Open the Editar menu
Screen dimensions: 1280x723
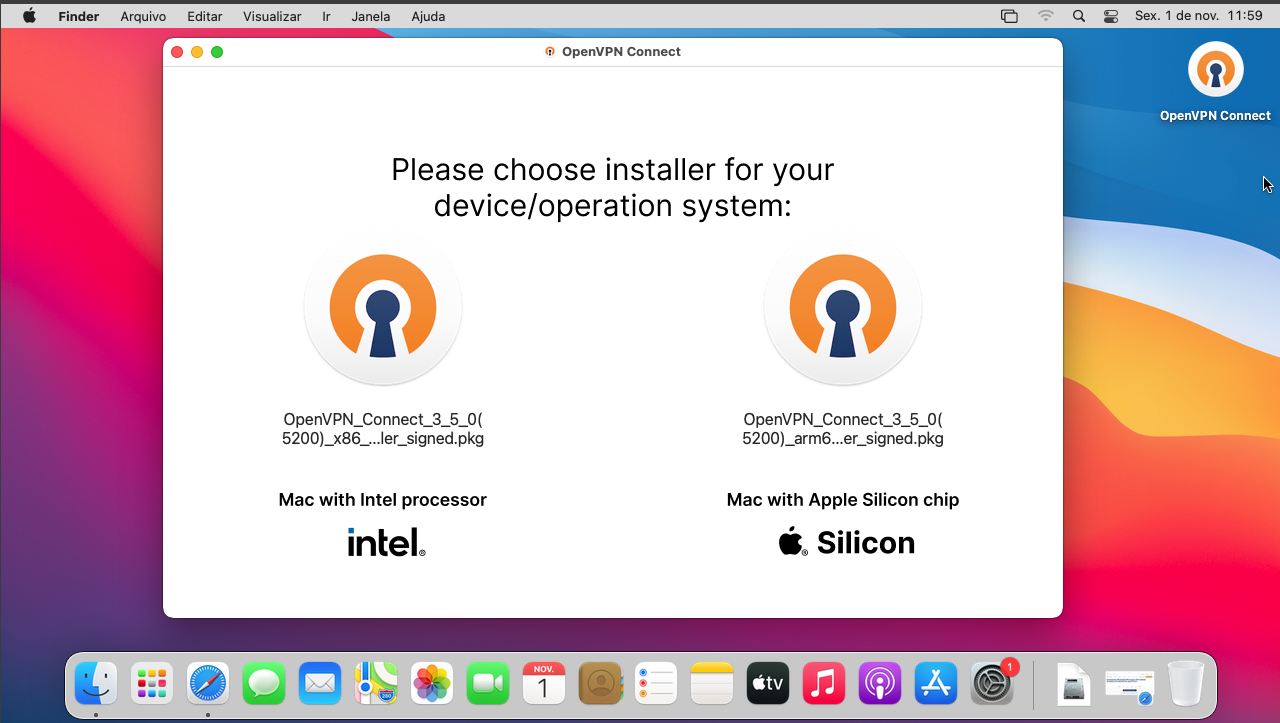pos(205,16)
